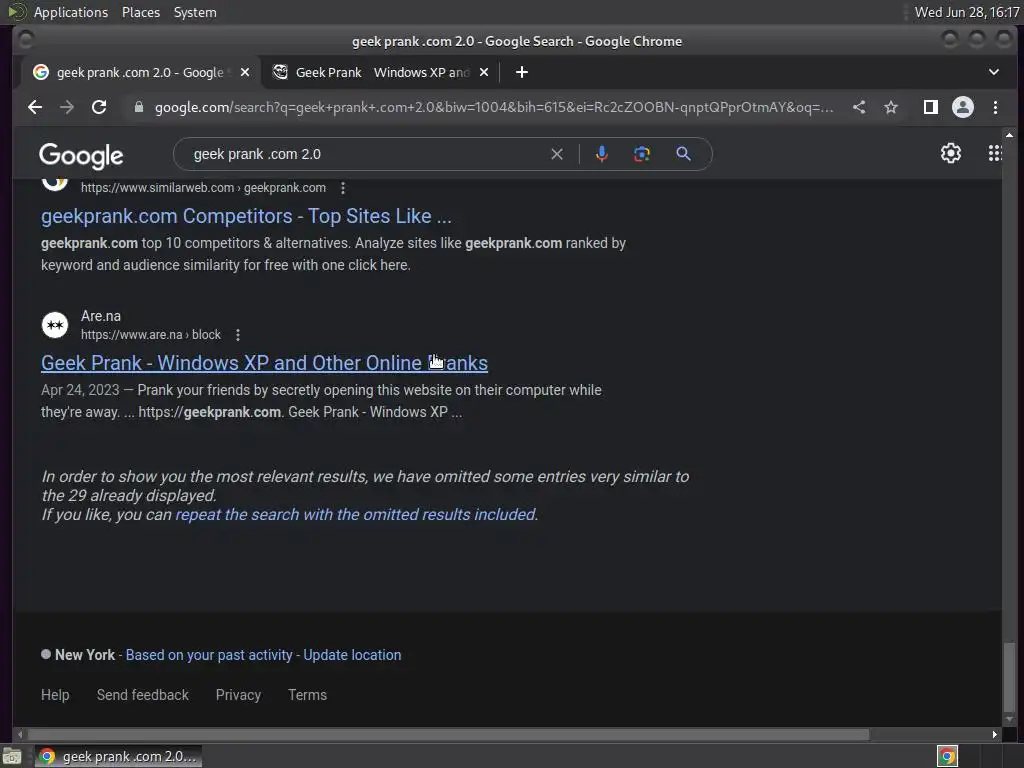Select the geek prank .com 2.0 Google tab
This screenshot has width=1024, height=768.
[x=140, y=72]
